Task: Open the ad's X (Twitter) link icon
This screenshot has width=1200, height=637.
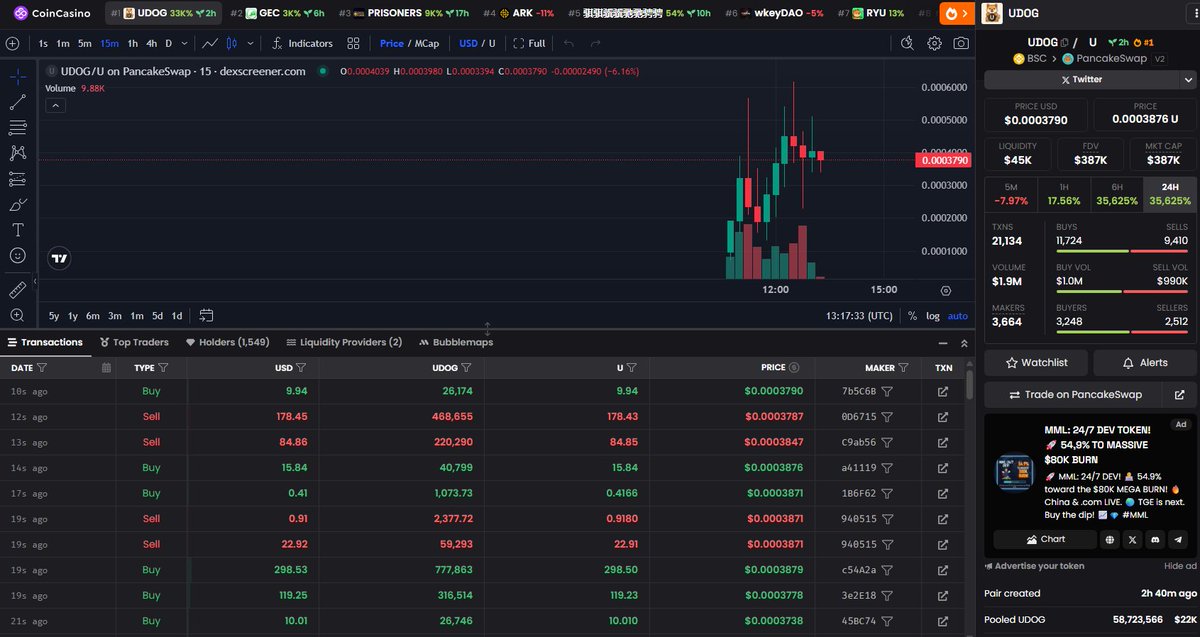Action: tap(1132, 539)
